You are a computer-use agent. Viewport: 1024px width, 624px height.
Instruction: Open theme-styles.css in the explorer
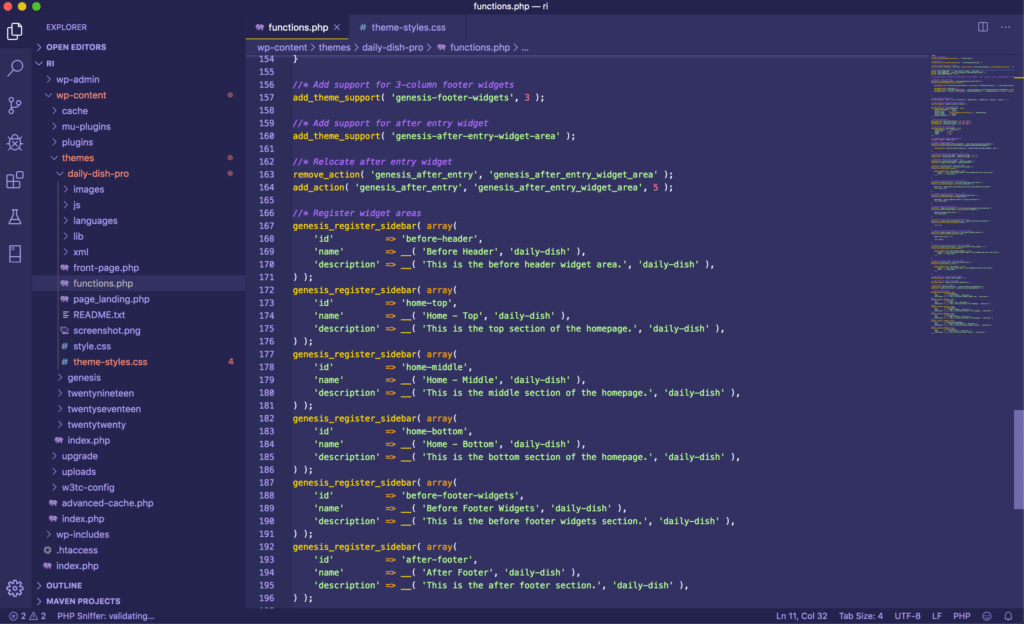click(110, 362)
